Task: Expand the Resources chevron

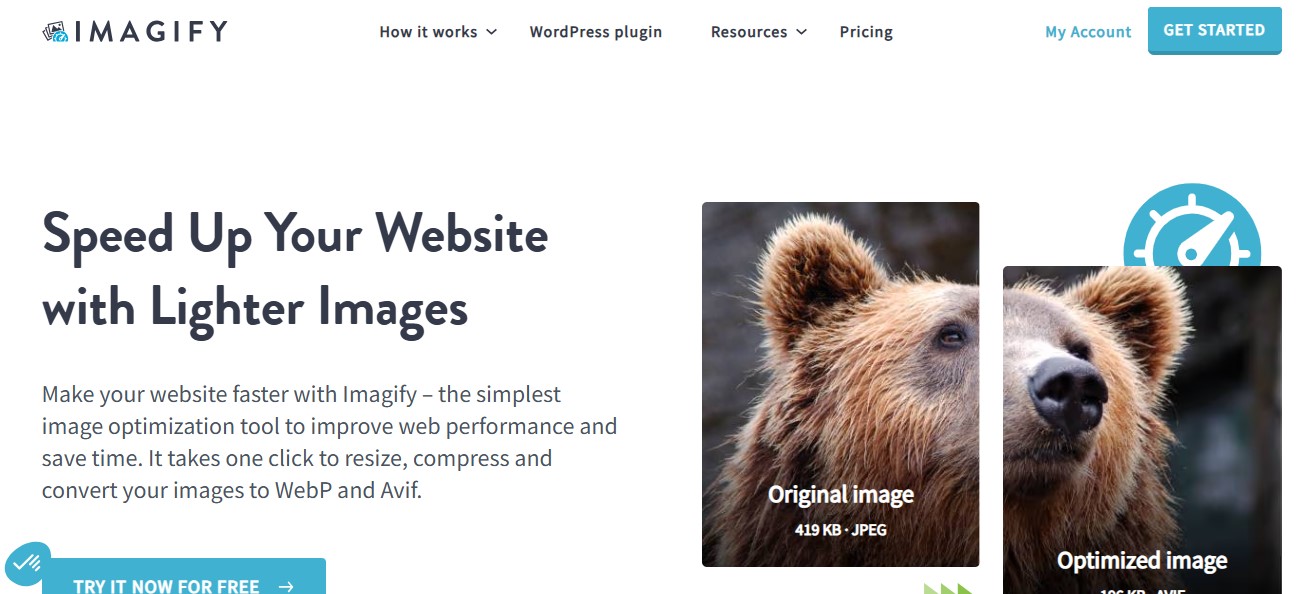Action: click(801, 32)
